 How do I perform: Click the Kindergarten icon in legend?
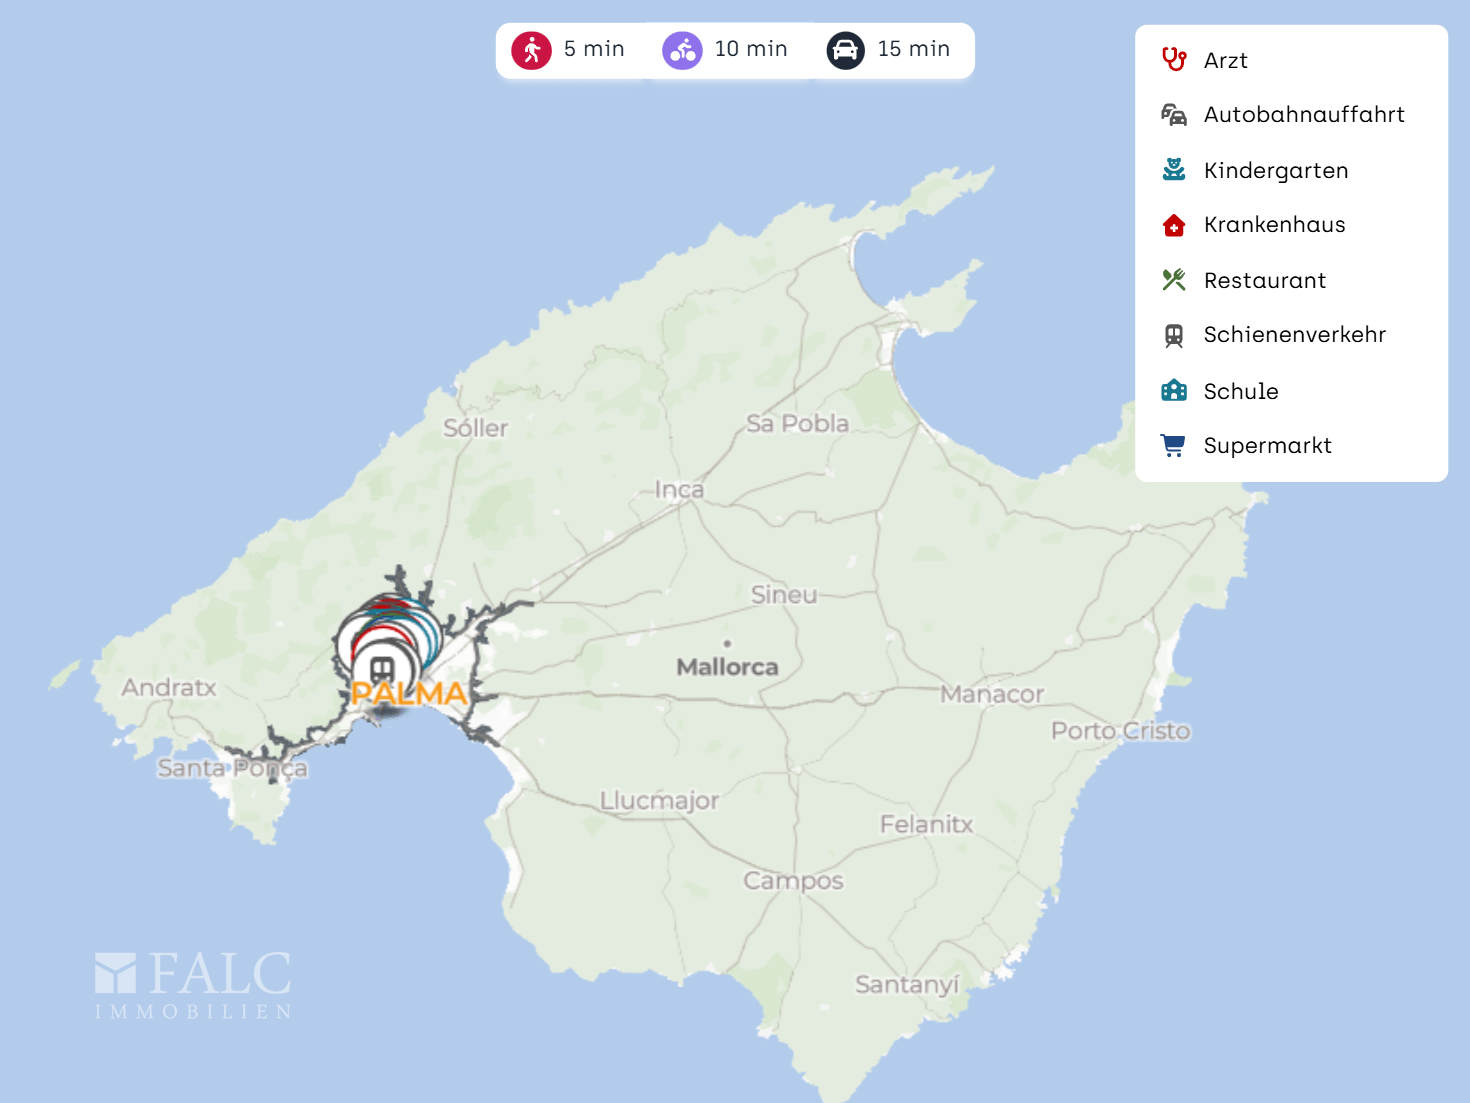coord(1174,170)
